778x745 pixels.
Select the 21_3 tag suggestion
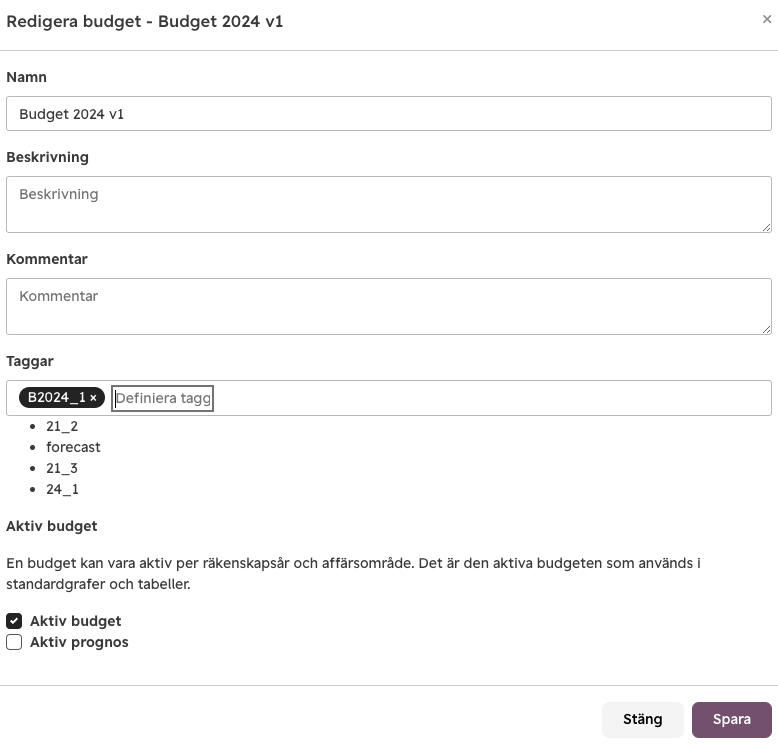[62, 469]
